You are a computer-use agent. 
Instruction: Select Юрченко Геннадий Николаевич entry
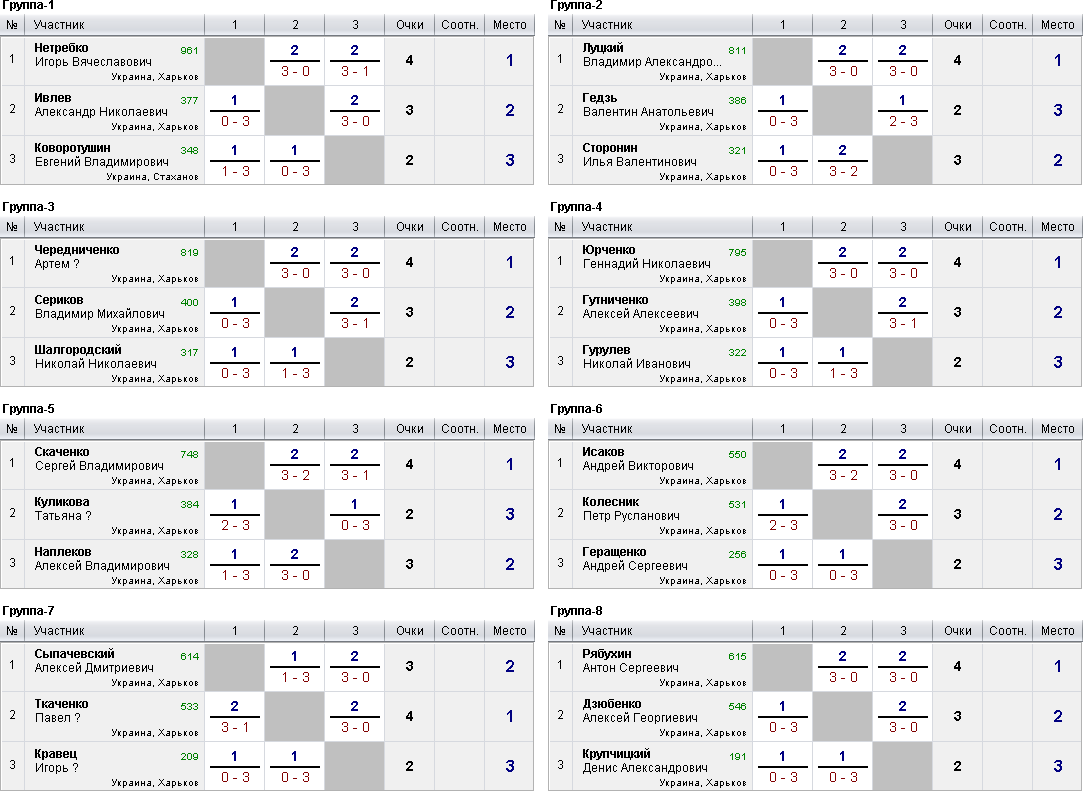[x=646, y=256]
